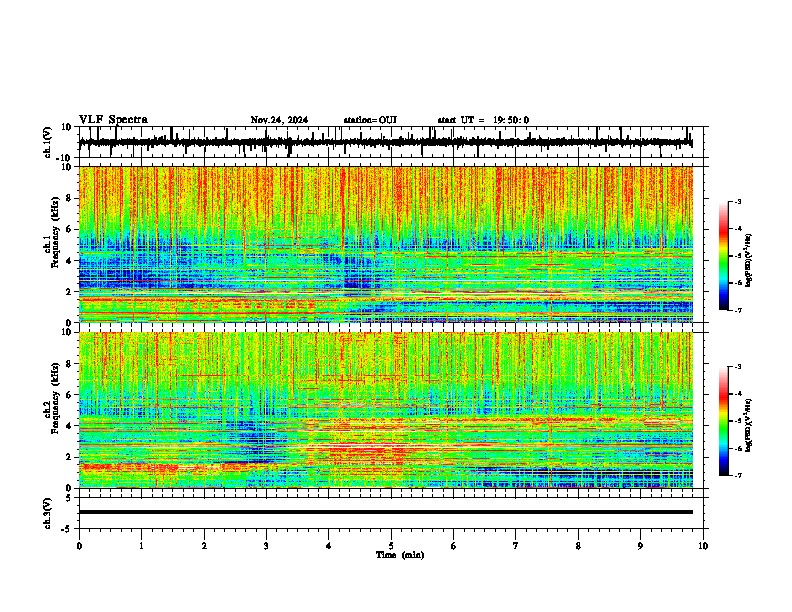
Task: Click the ch.2 spectrogram color scale bar
Action: (x=724, y=421)
